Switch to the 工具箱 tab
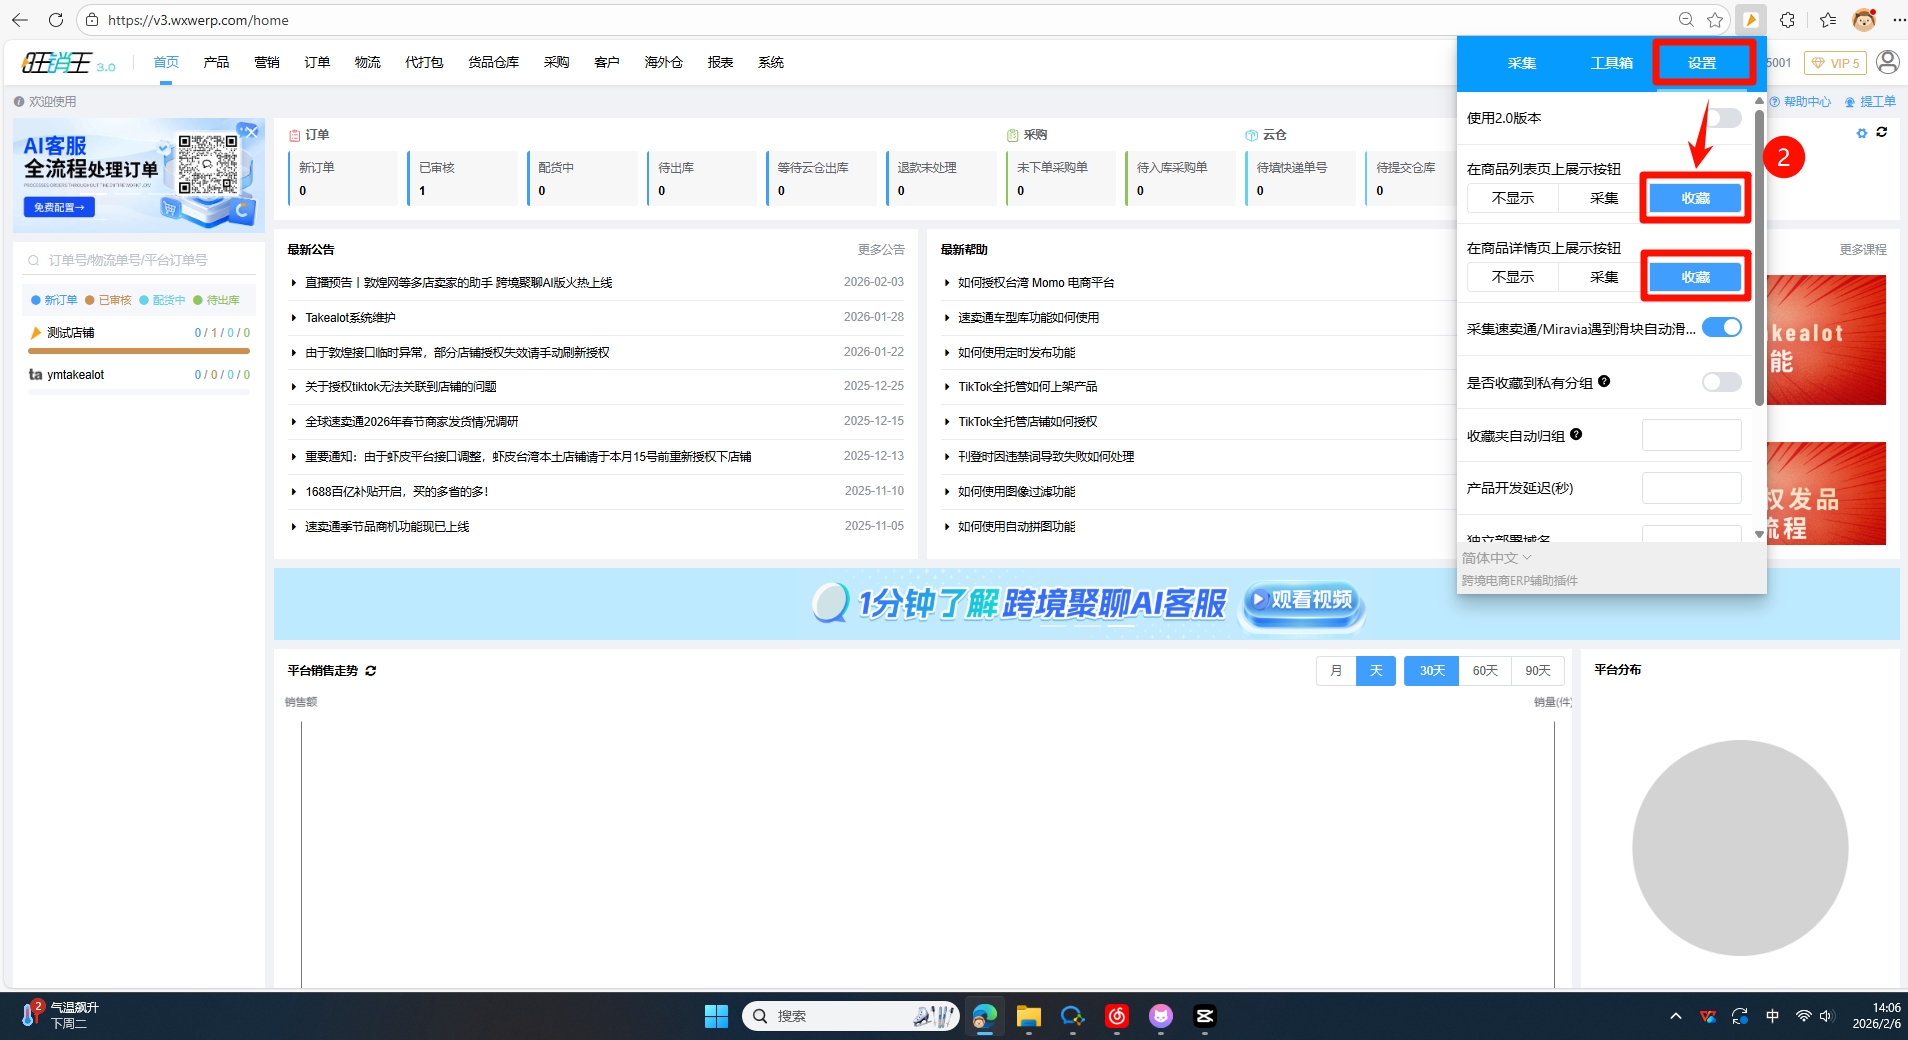1908x1040 pixels. pos(1611,63)
